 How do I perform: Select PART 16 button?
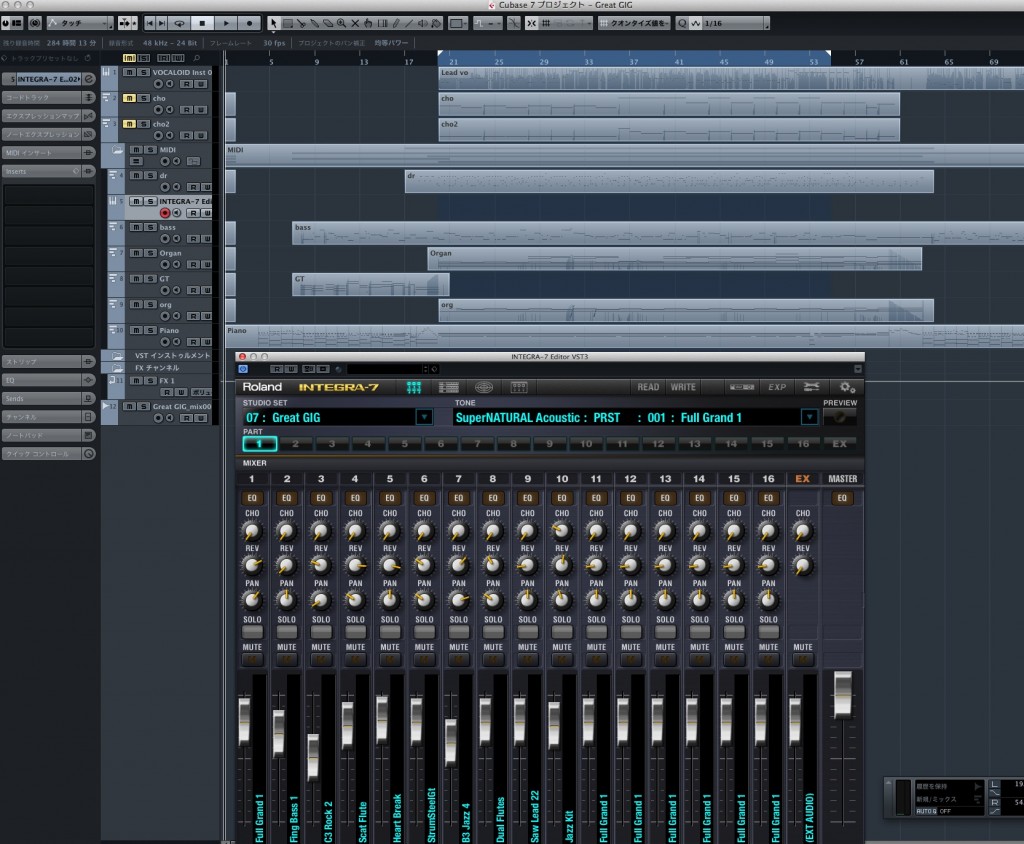[x=803, y=444]
